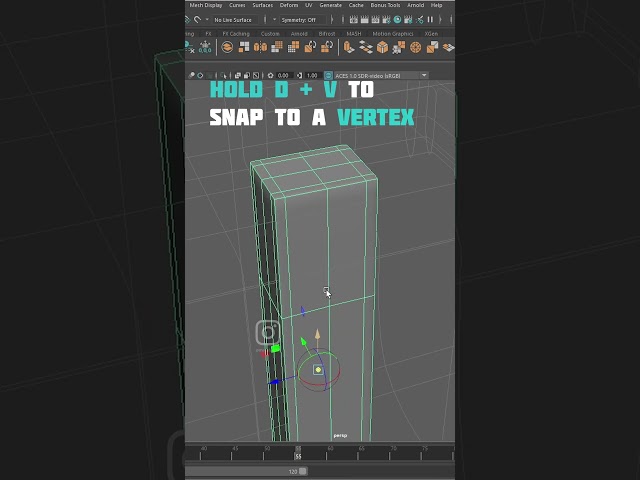This screenshot has width=640, height=480.
Task: Open the Help menu
Action: (x=436, y=5)
